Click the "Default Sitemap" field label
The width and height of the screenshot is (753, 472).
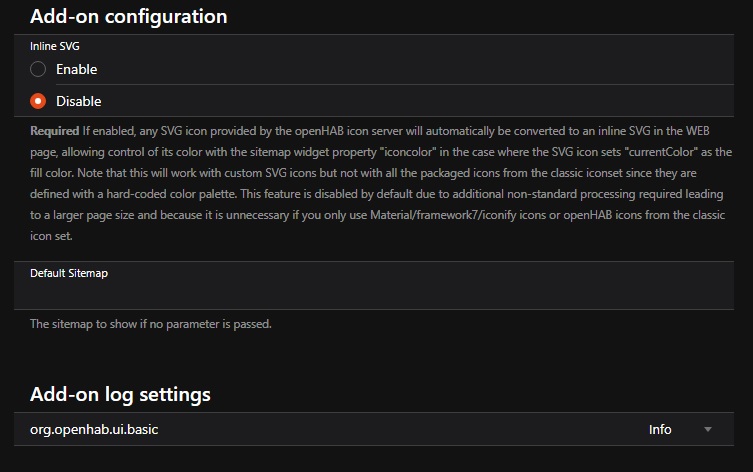[69, 273]
